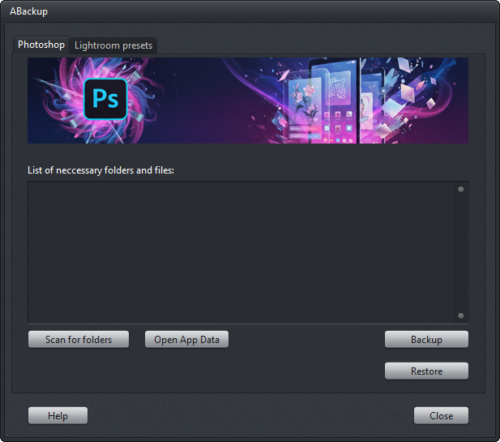
Task: Click the 'List of neccessary folders and files:' label
Action: tap(101, 170)
